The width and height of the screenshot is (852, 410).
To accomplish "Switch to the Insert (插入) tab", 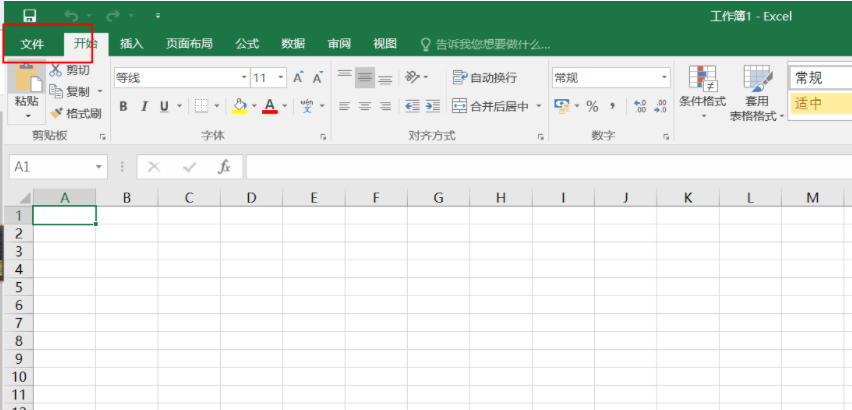I will [x=132, y=44].
